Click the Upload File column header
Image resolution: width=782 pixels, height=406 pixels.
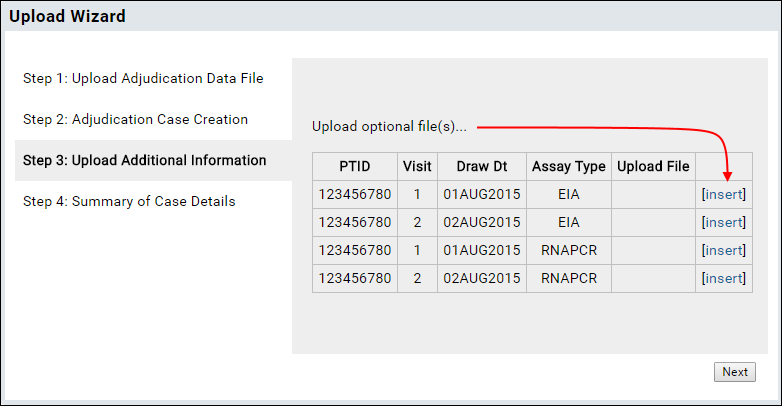click(x=653, y=167)
